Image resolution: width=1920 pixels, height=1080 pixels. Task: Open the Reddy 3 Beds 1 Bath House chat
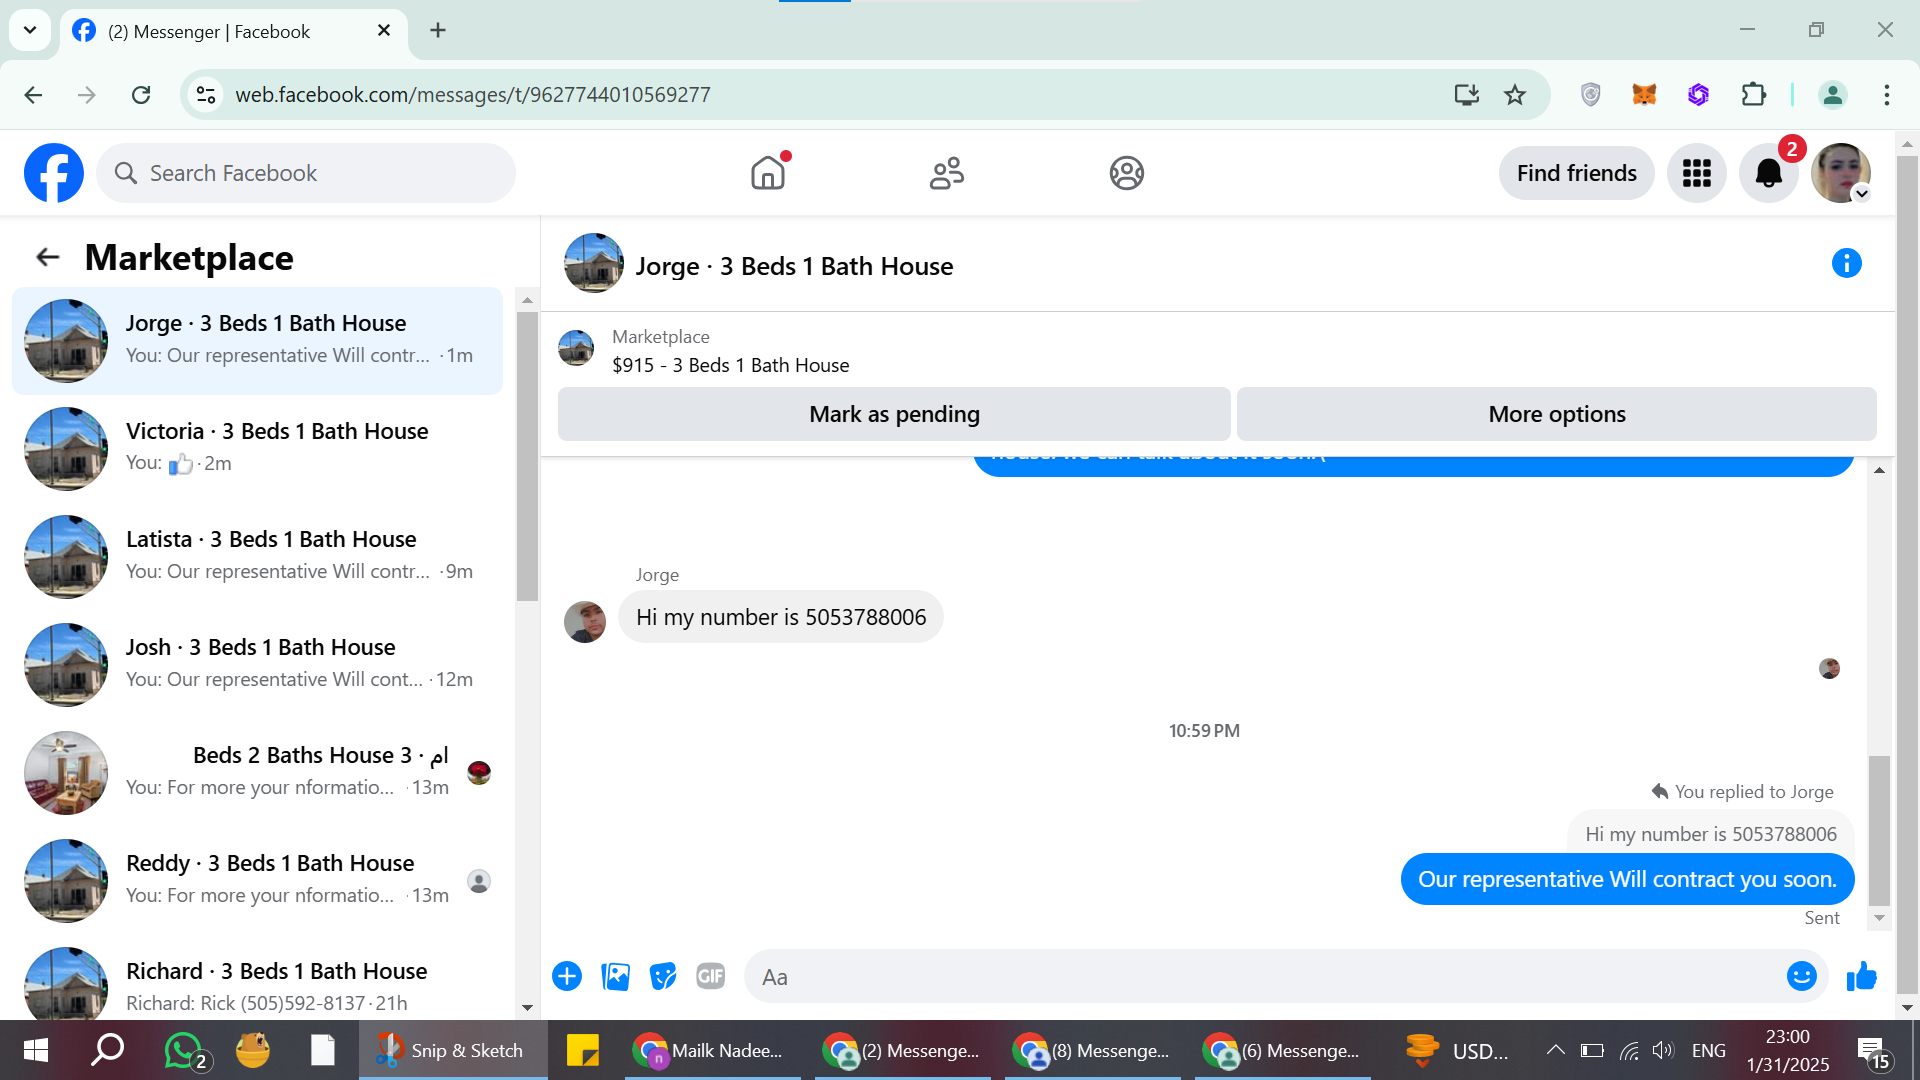click(258, 881)
